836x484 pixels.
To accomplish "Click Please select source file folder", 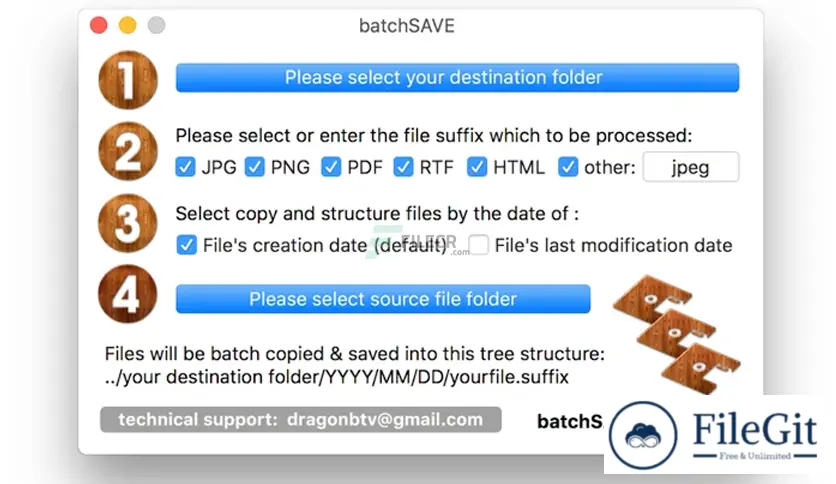I will tap(383, 299).
